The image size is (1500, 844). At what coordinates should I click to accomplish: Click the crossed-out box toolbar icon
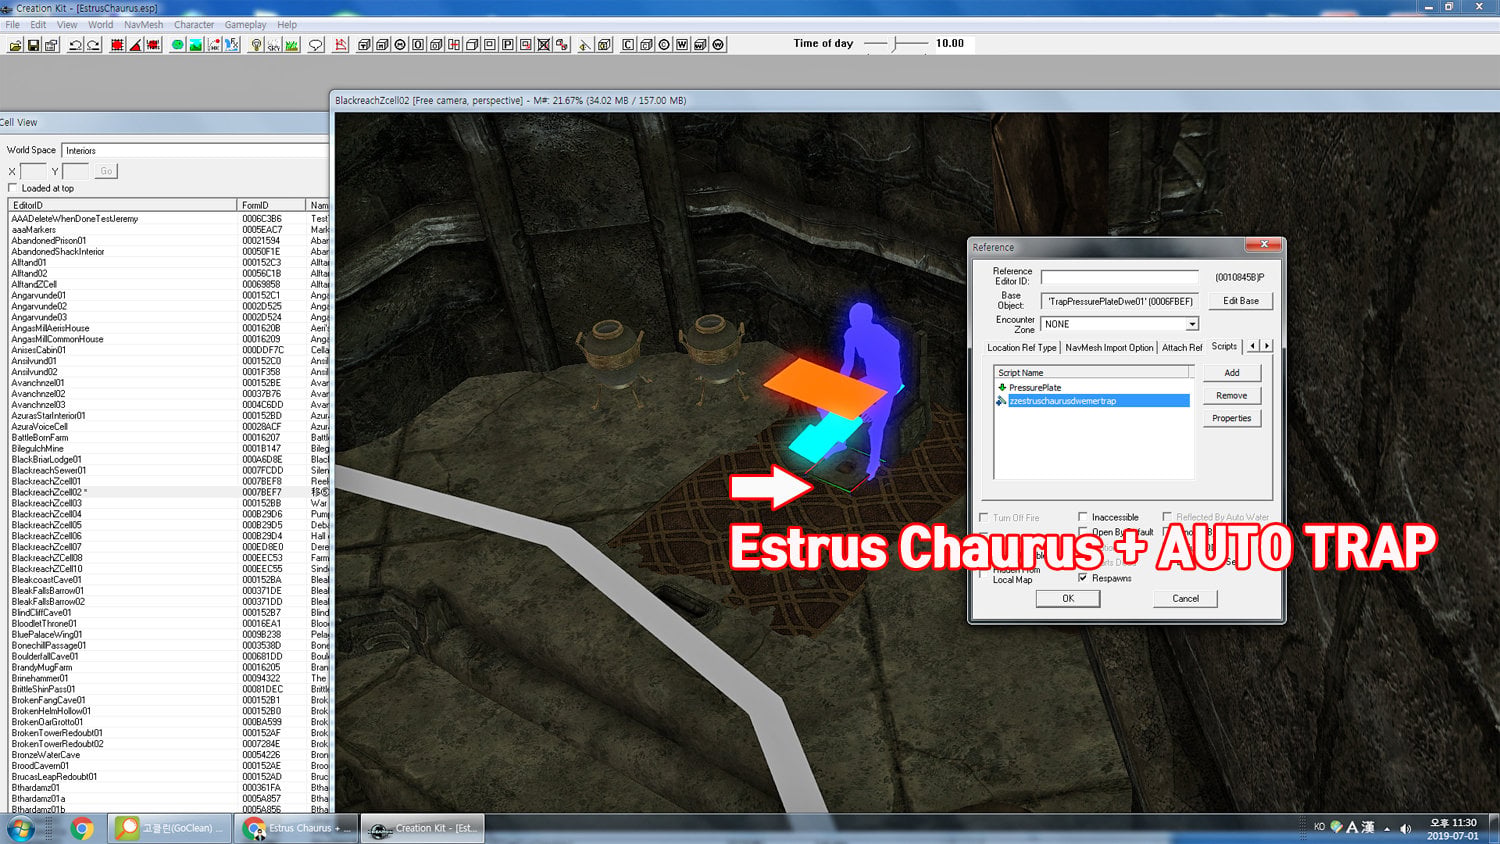pyautogui.click(x=544, y=45)
